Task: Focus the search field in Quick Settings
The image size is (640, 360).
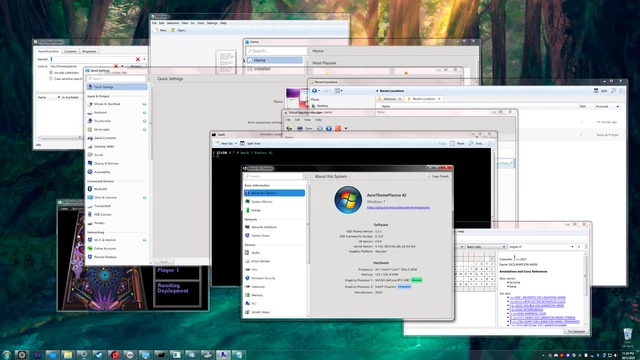Action: (x=116, y=78)
